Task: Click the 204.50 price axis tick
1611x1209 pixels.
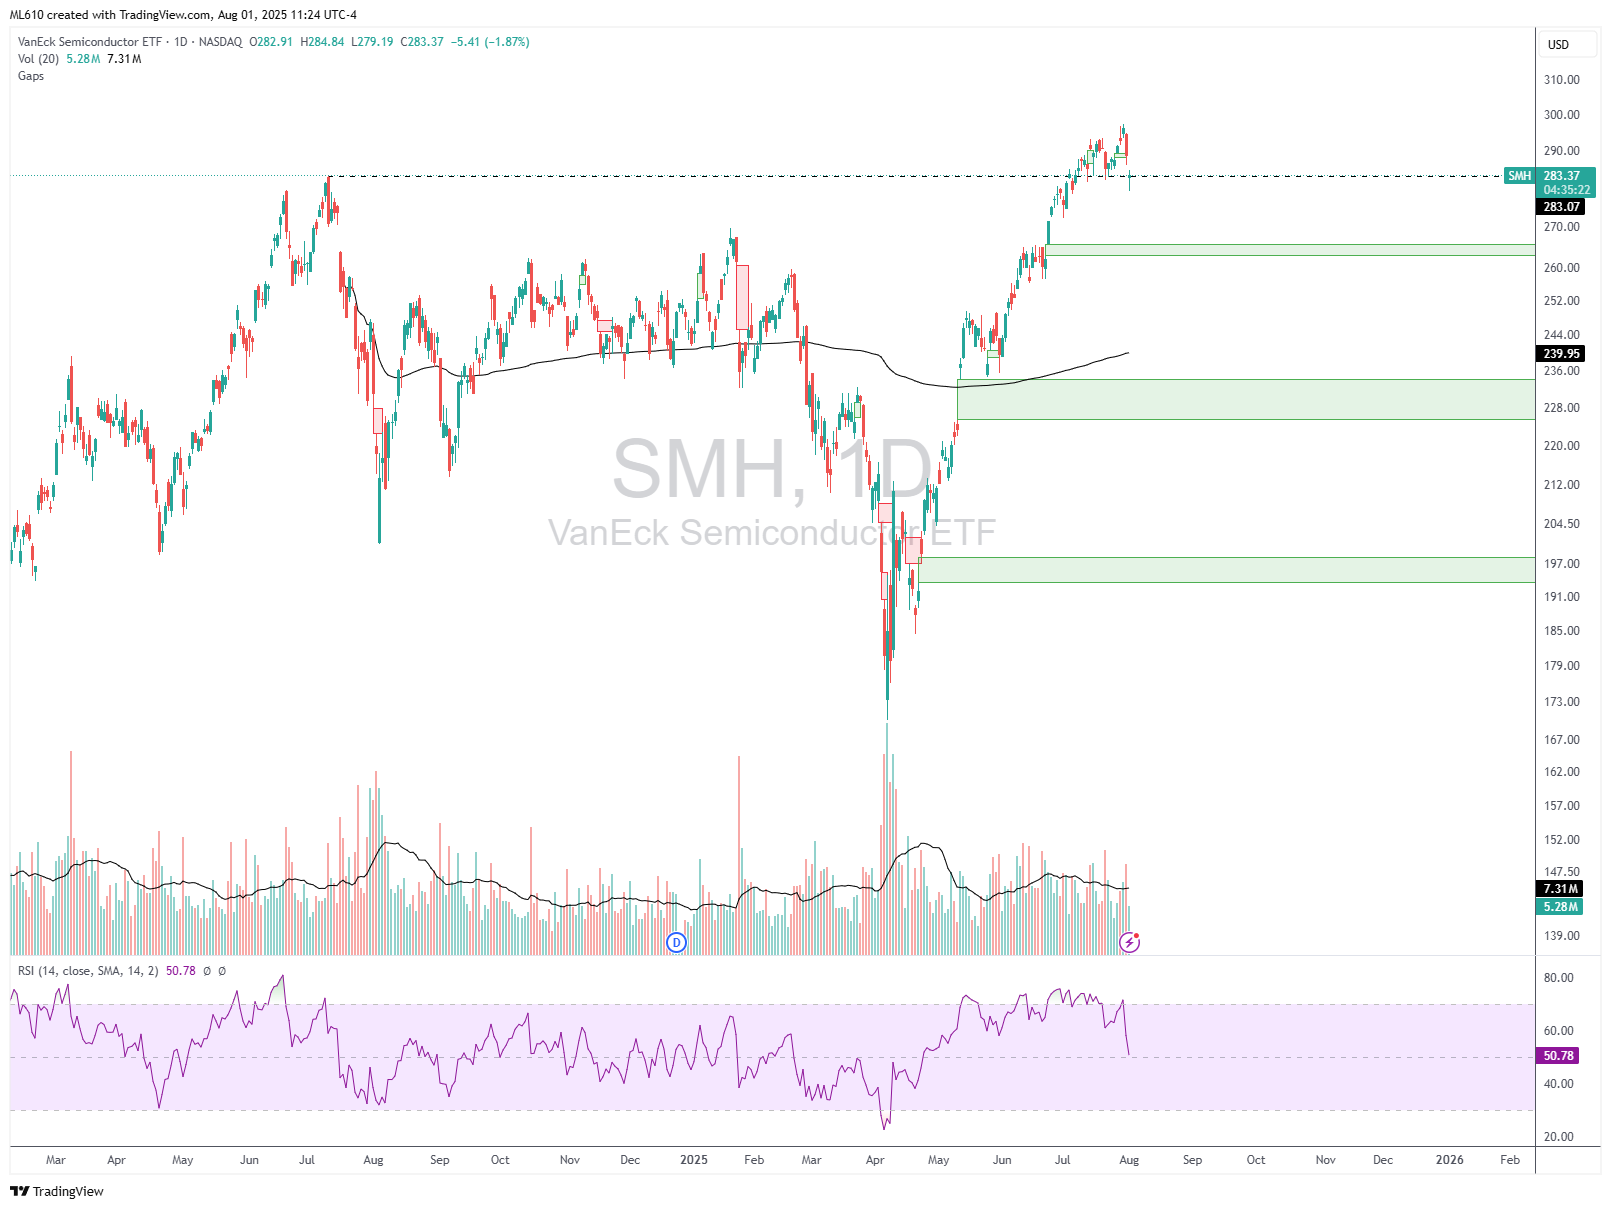Action: click(1561, 524)
